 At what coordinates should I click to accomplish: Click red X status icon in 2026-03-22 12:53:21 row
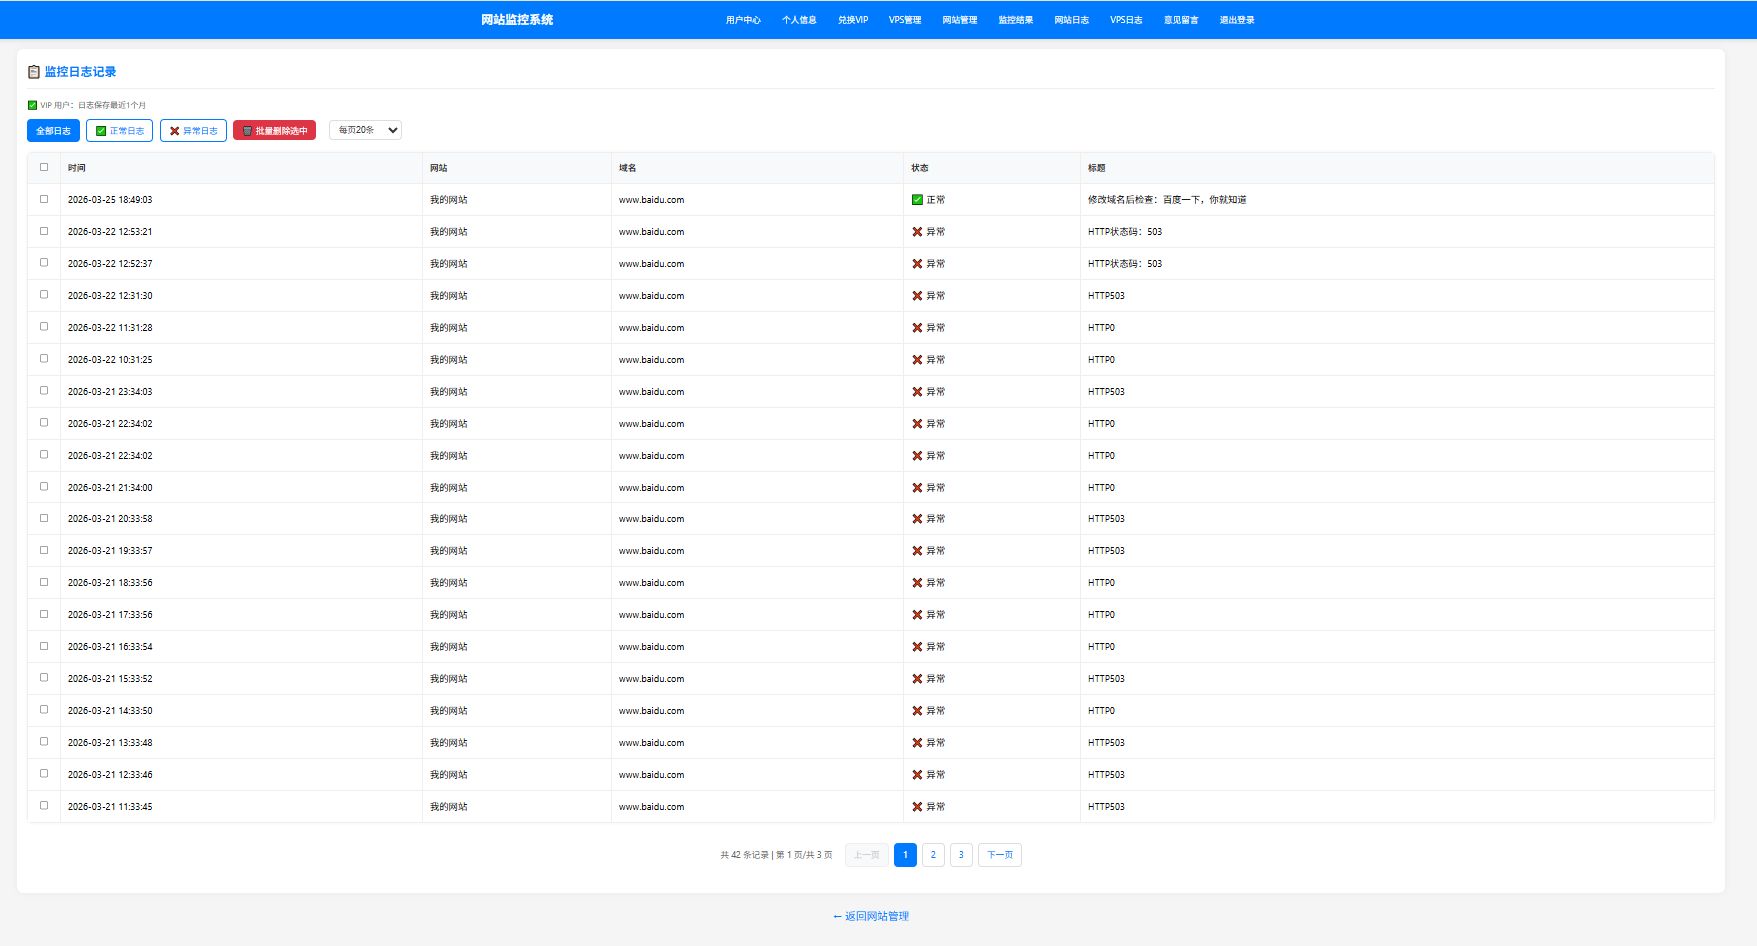tap(917, 232)
